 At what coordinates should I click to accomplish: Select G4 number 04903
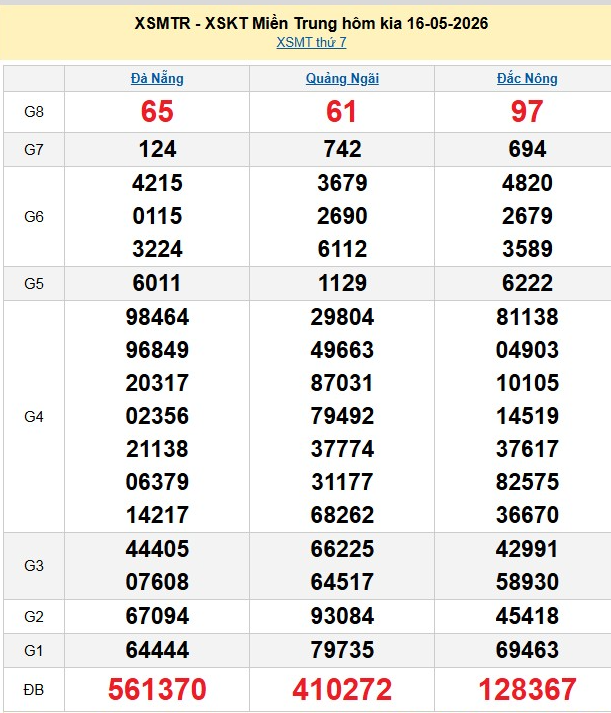point(527,350)
